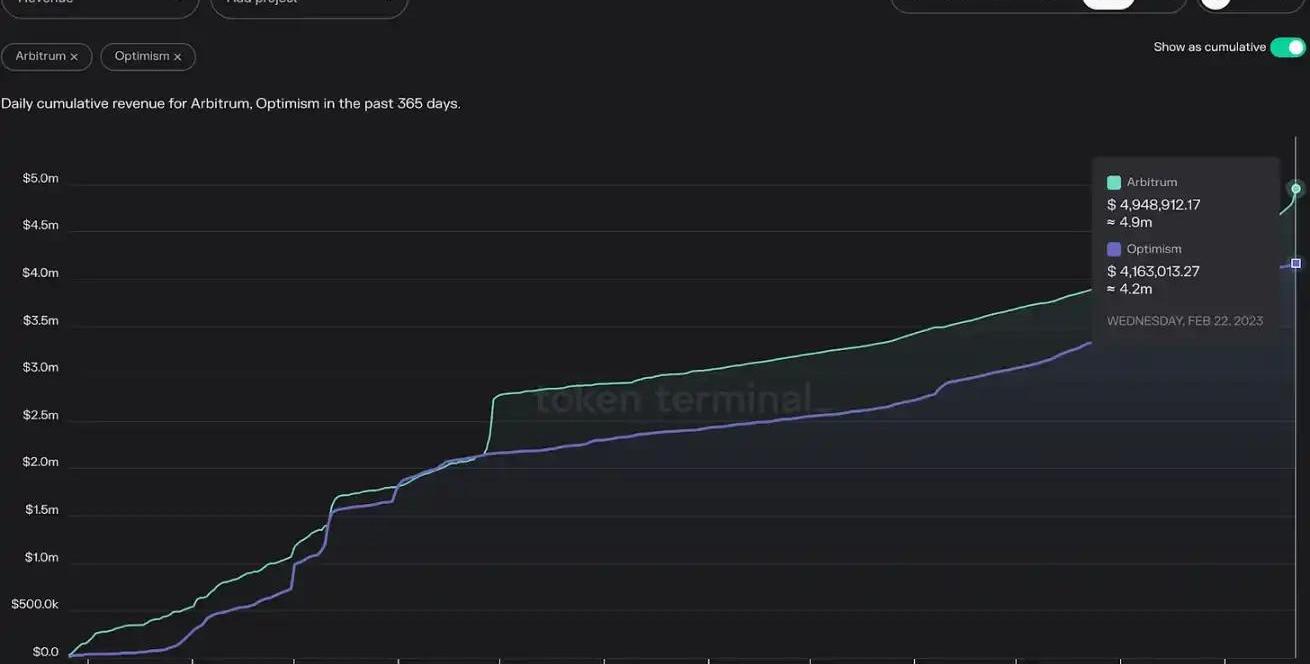Viewport: 1310px width, 664px height.
Task: Click the purple Optimism swatch in the tooltip
Action: [x=1114, y=249]
